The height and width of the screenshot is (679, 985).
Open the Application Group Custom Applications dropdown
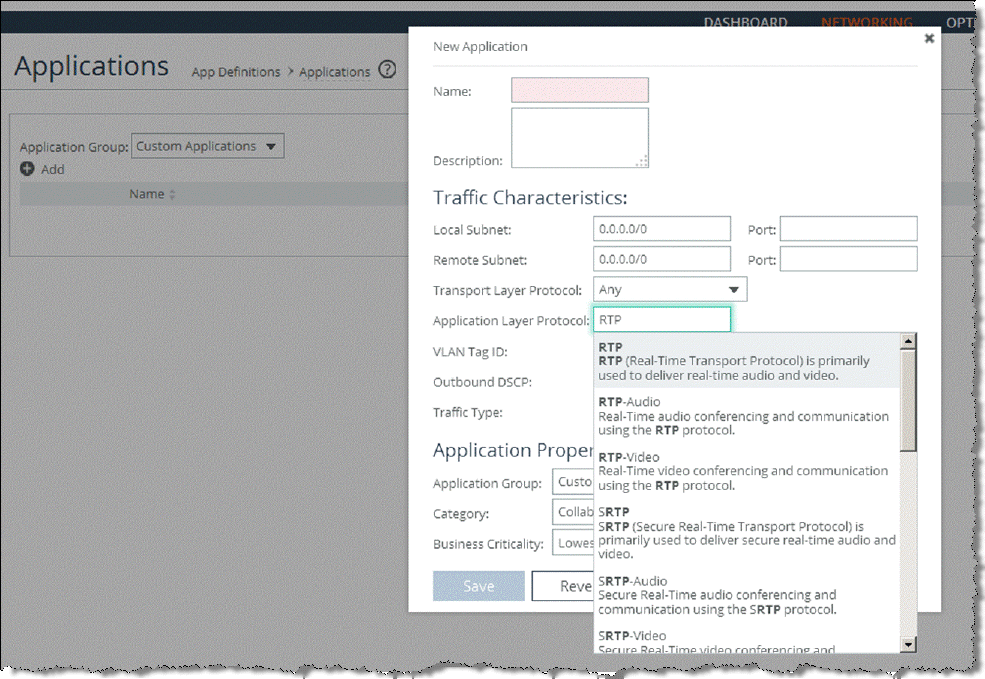[x=208, y=146]
